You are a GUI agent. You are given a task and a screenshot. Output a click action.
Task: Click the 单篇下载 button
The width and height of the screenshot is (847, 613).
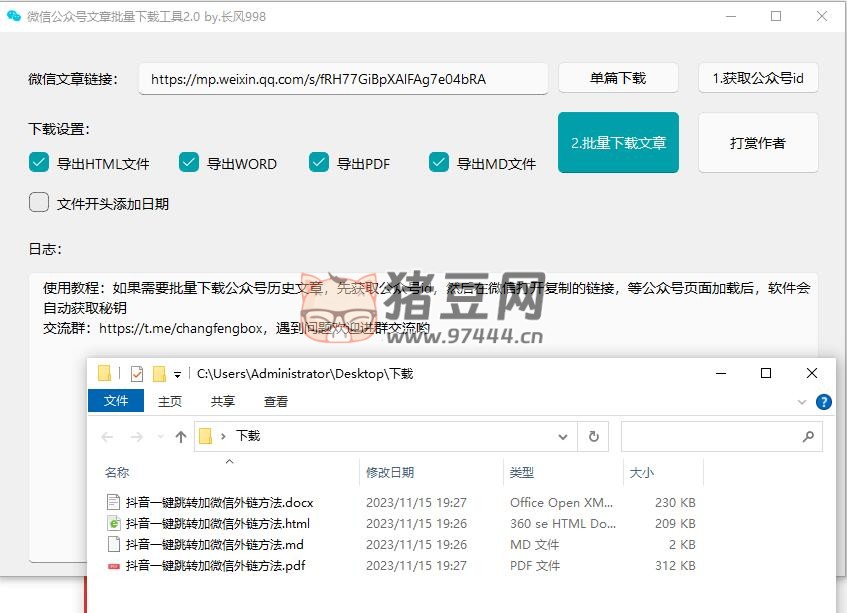617,78
